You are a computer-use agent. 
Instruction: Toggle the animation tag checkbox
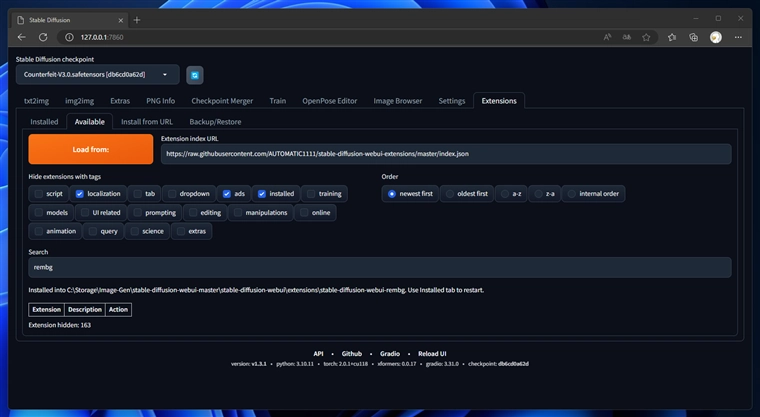point(39,231)
